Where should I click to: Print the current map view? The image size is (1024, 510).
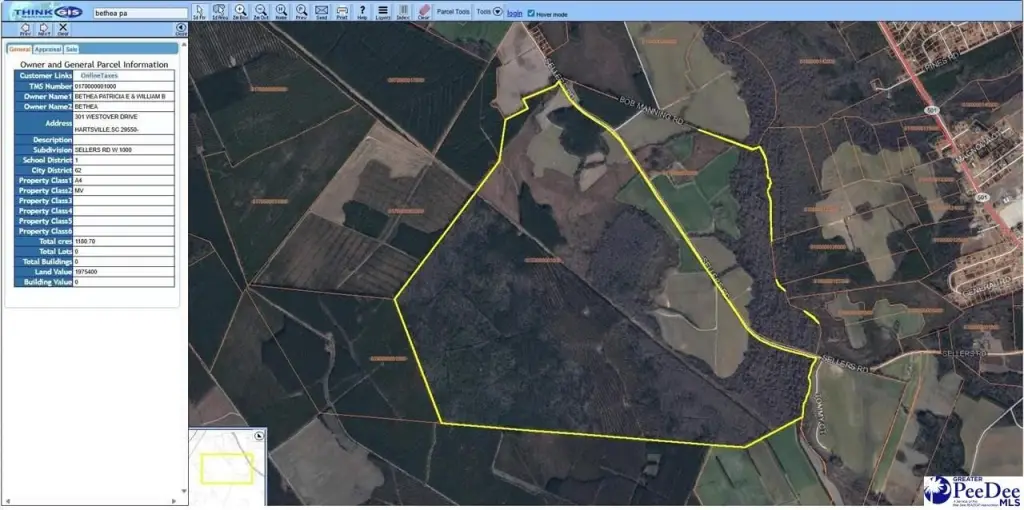(342, 12)
